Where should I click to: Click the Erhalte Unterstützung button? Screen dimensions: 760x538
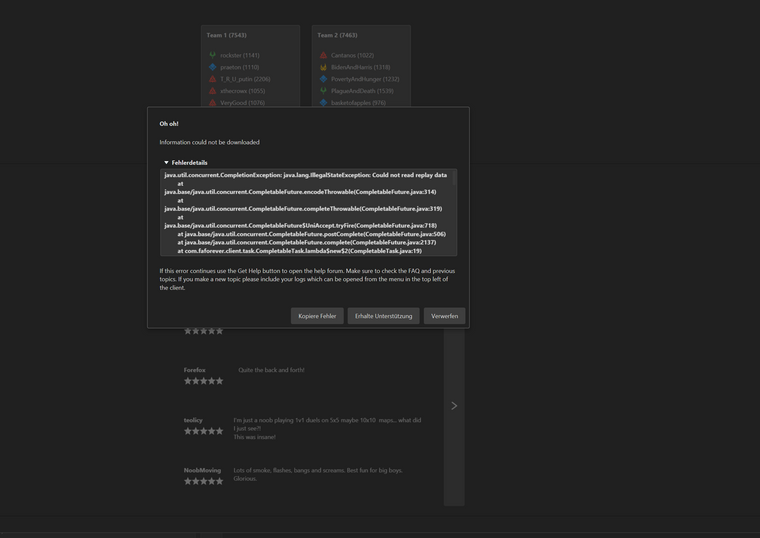click(383, 316)
